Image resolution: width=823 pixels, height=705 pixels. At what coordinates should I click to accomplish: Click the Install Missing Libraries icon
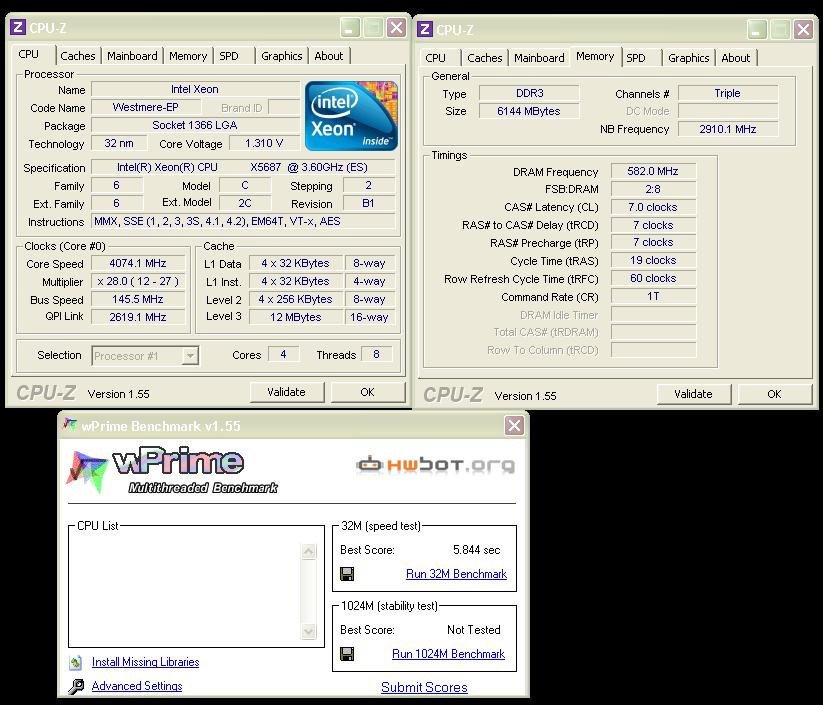tap(76, 662)
